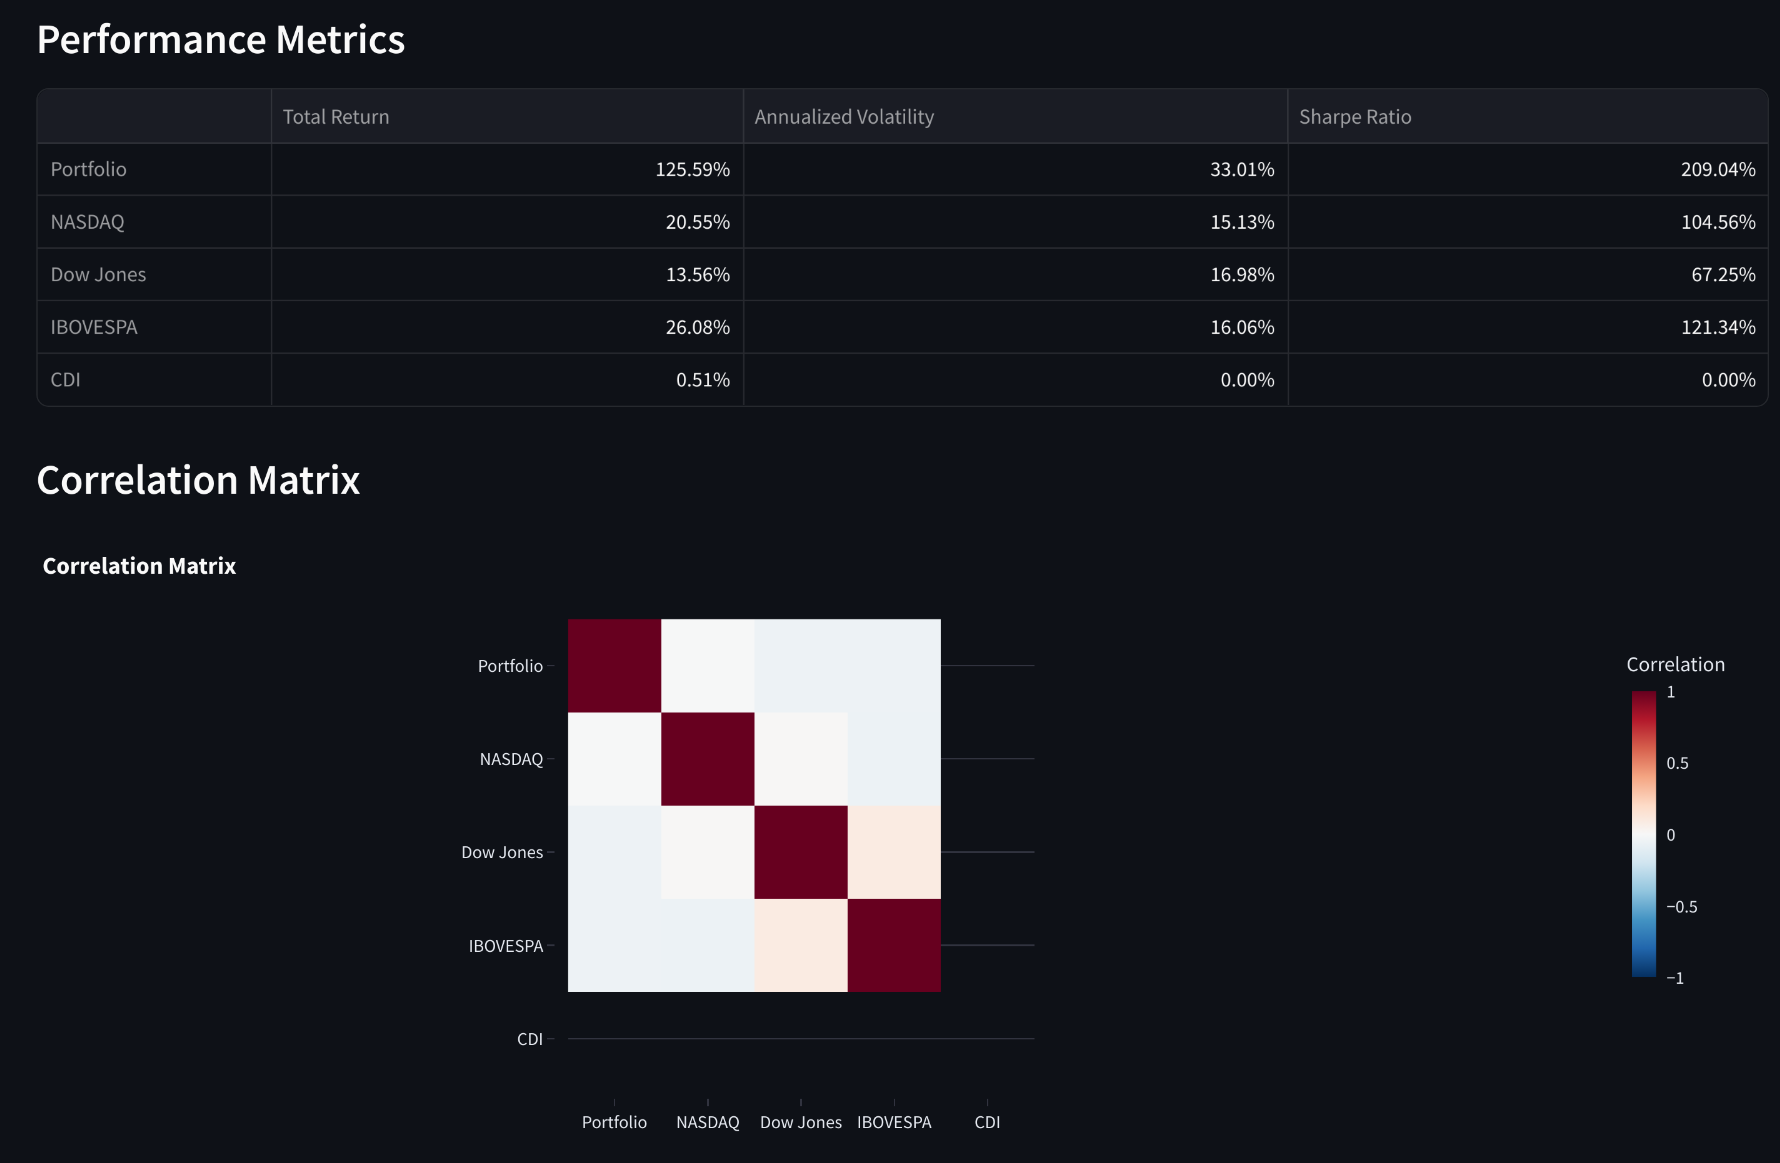
Task: Select the NASDAQ row label in the table
Action: coord(154,222)
